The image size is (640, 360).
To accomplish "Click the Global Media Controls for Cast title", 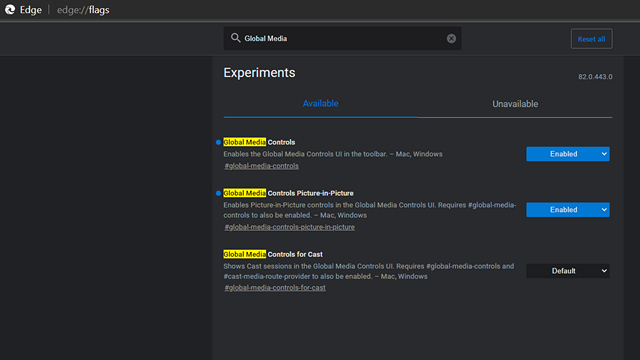I will tap(273, 254).
